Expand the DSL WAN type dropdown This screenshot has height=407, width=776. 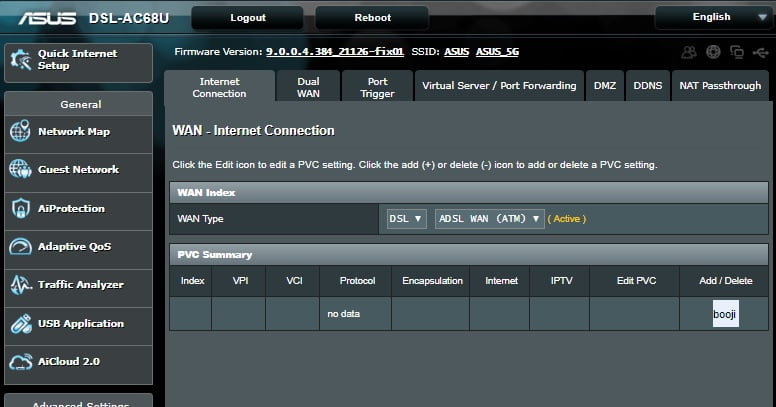(407, 218)
